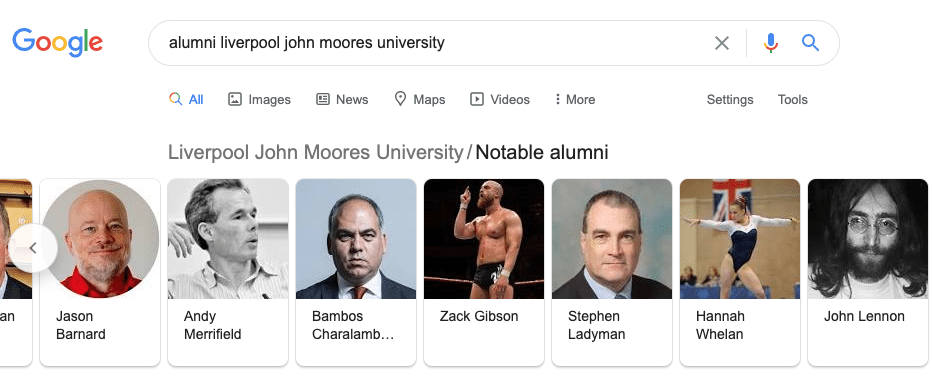932x377 pixels.
Task: Click the Google logo
Action: 58,42
